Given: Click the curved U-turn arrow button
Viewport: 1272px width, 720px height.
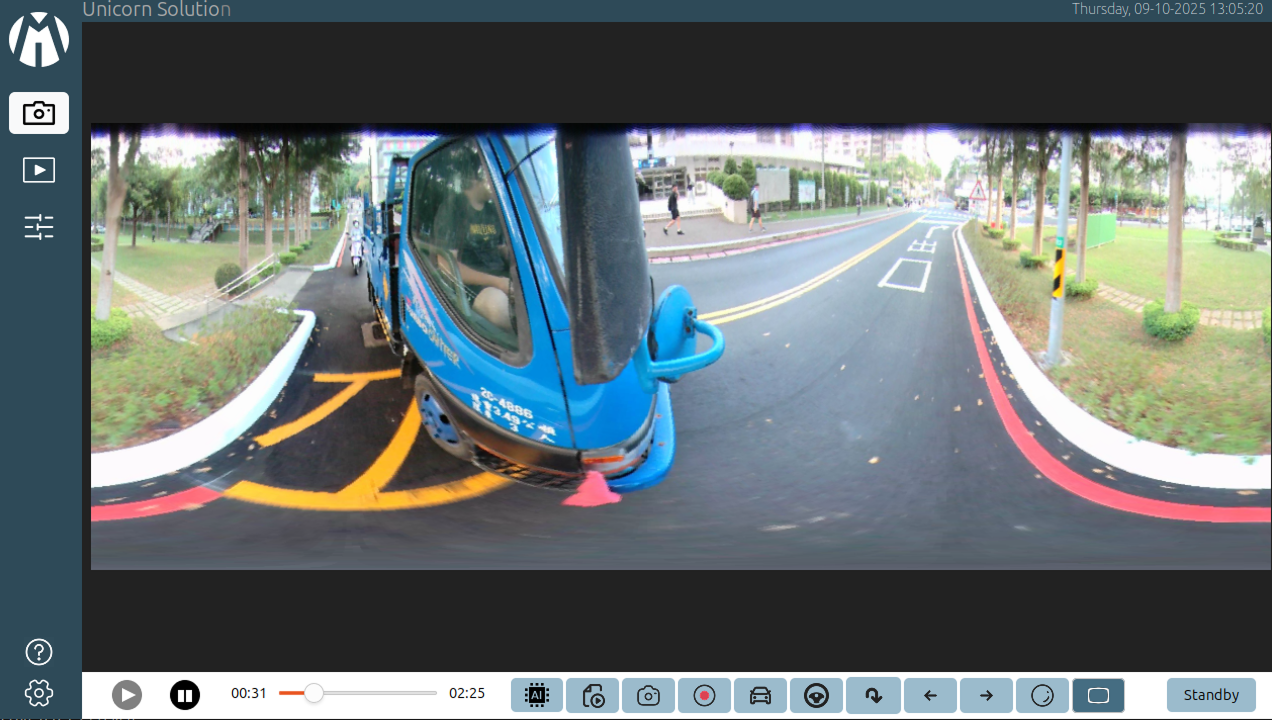Looking at the screenshot, I should [x=873, y=695].
